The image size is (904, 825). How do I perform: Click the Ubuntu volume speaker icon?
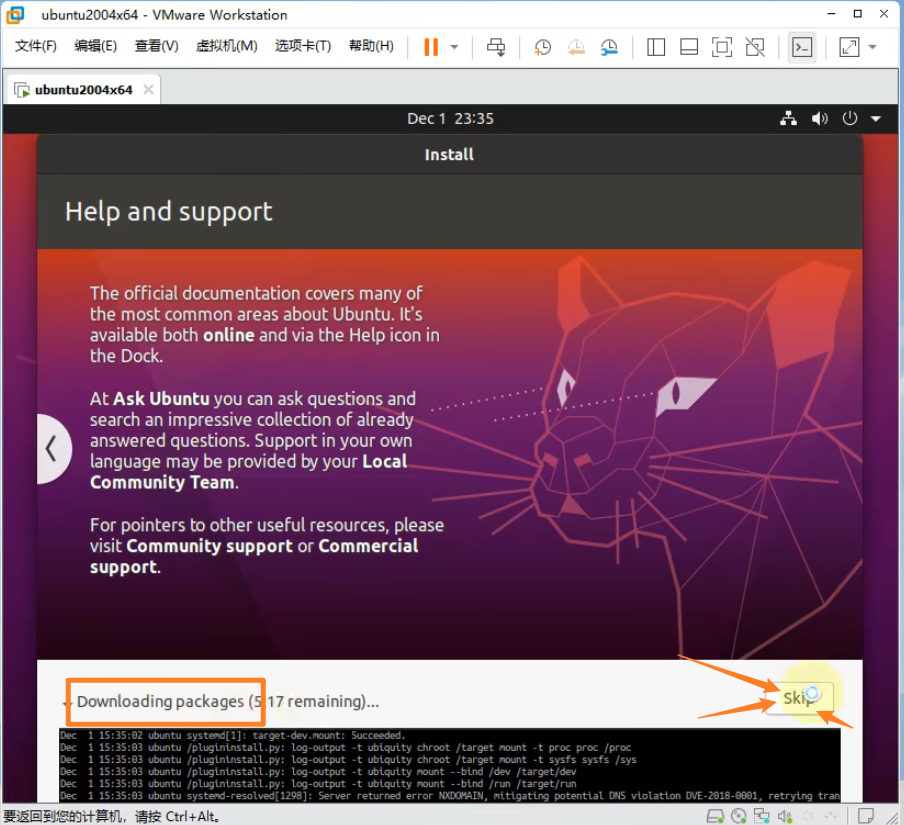pyautogui.click(x=819, y=119)
